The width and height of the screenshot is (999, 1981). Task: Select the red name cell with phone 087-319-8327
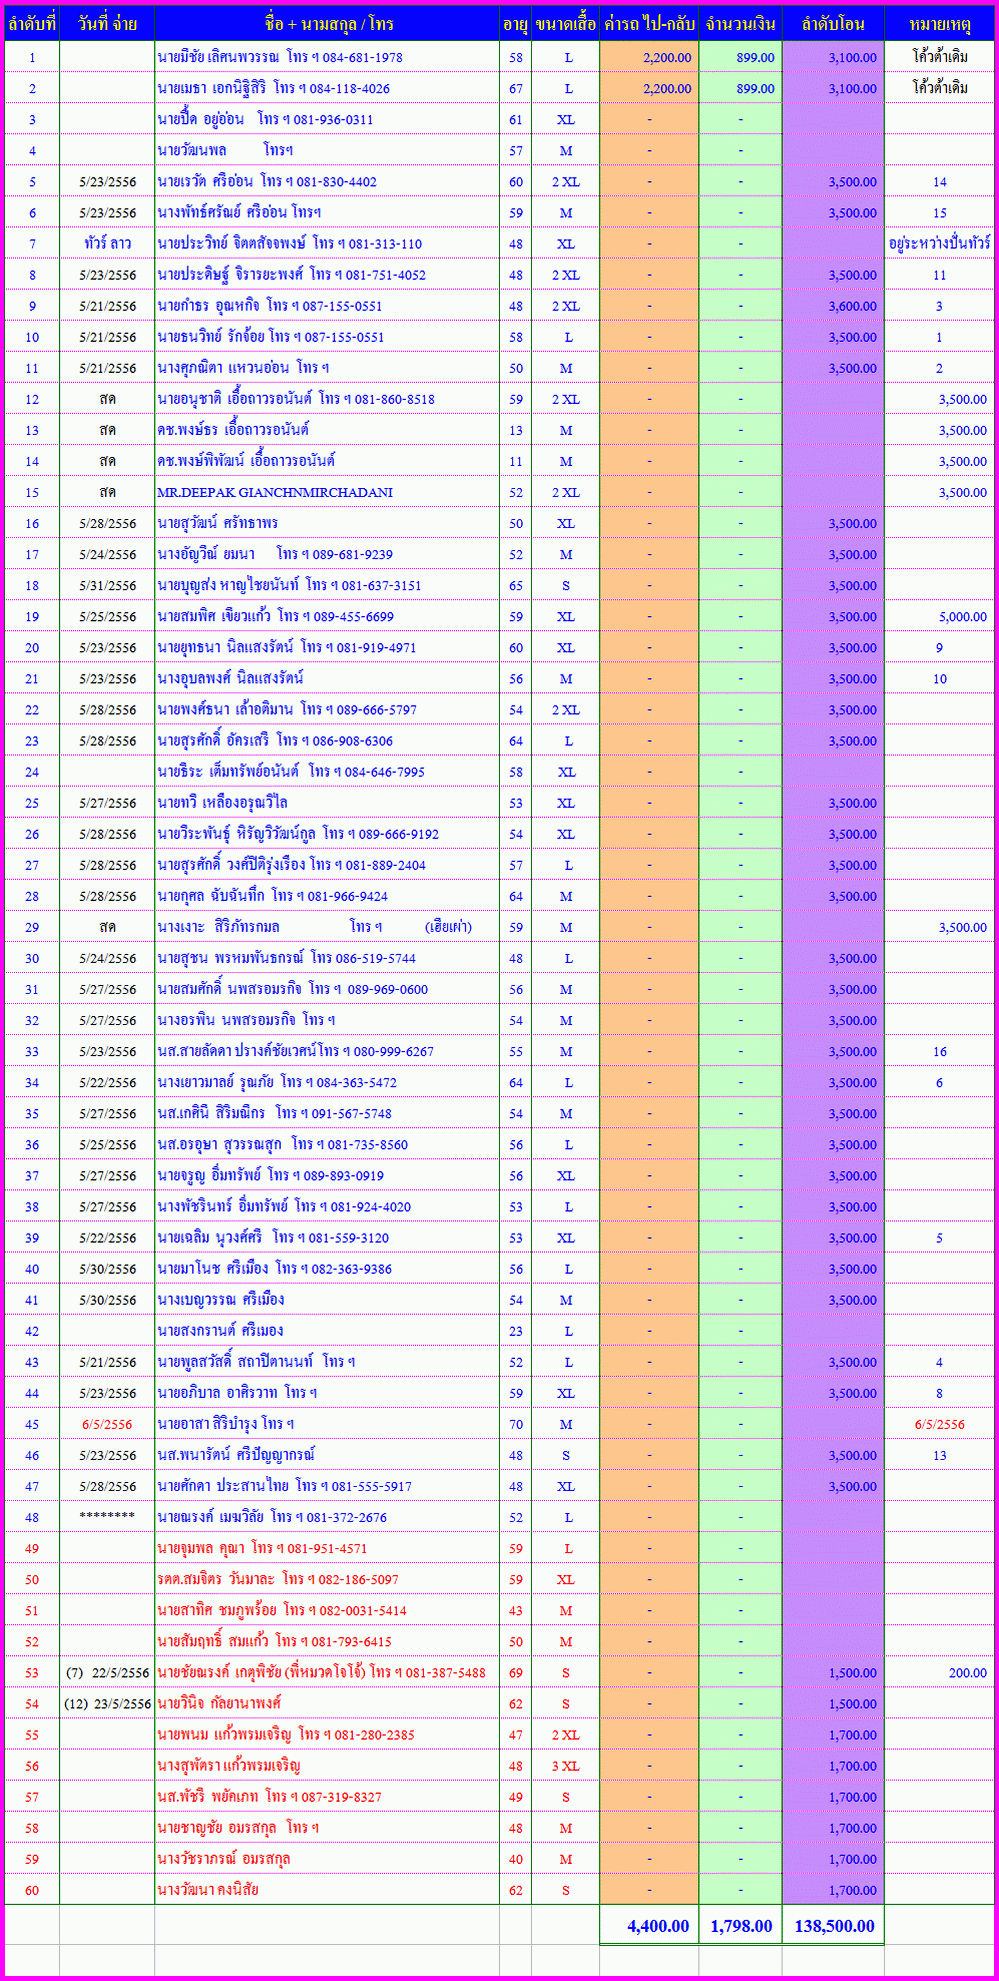pyautogui.click(x=328, y=1796)
